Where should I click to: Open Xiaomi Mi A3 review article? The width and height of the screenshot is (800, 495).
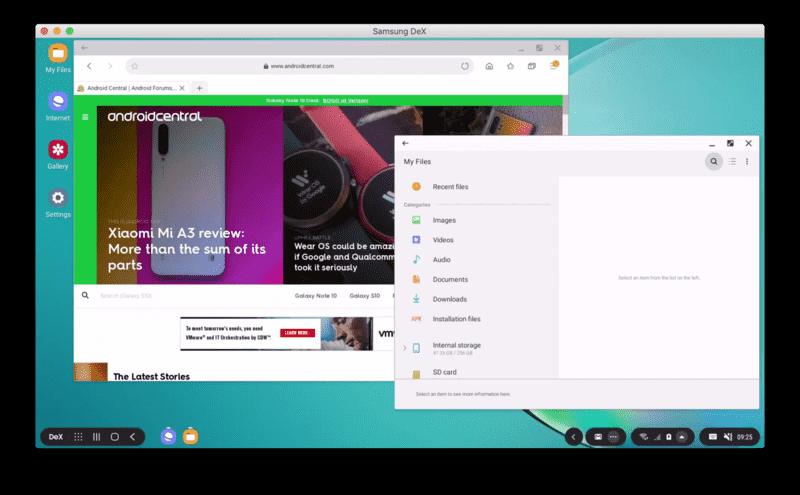pyautogui.click(x=187, y=249)
